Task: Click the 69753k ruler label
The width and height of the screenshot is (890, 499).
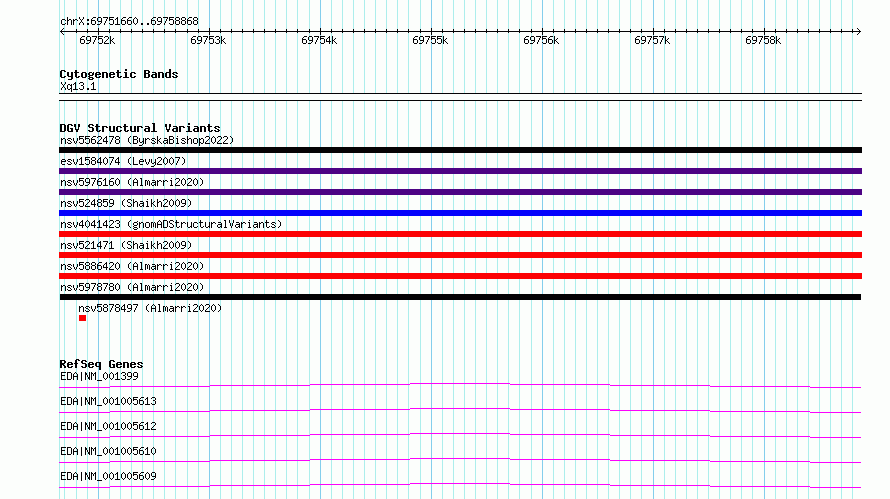Action: (208, 40)
